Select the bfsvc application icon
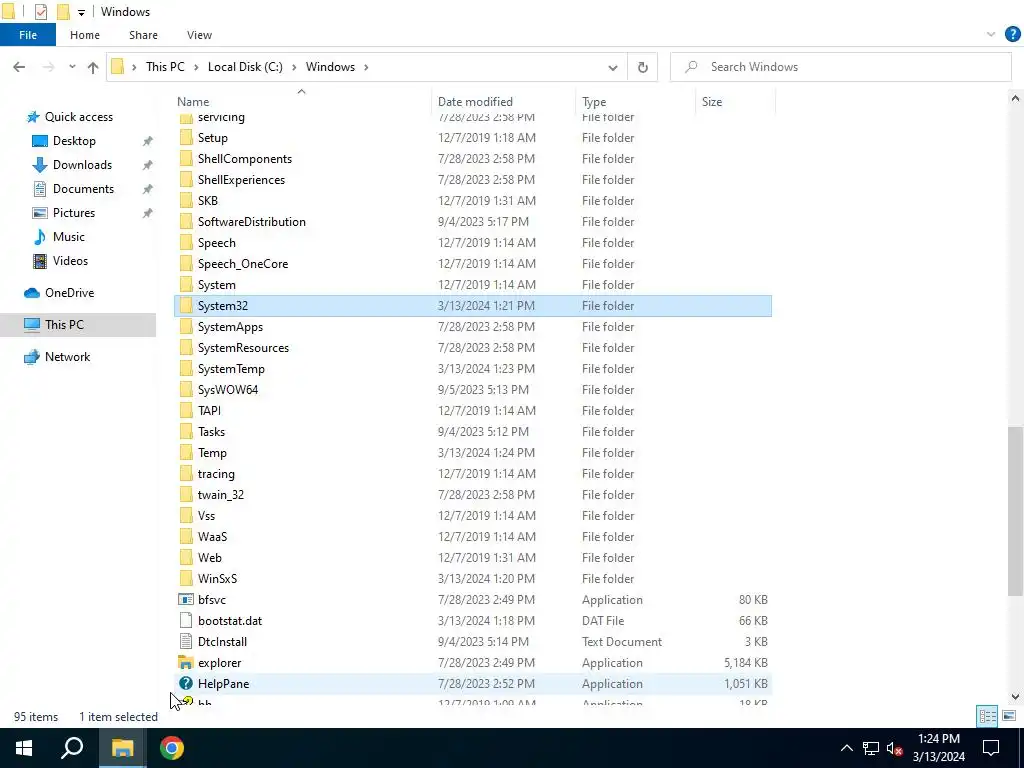The width and height of the screenshot is (1024, 768). point(186,600)
